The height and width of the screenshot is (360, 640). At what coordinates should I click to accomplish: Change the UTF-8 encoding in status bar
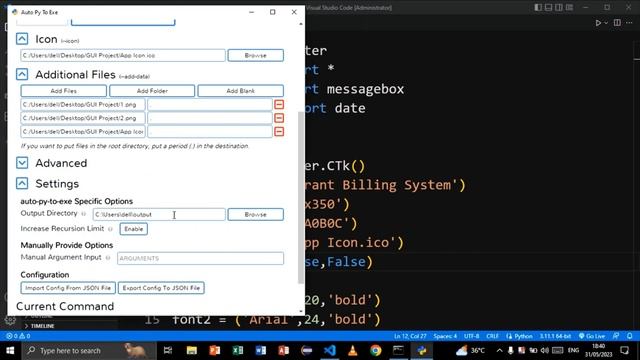pyautogui.click(x=471, y=336)
